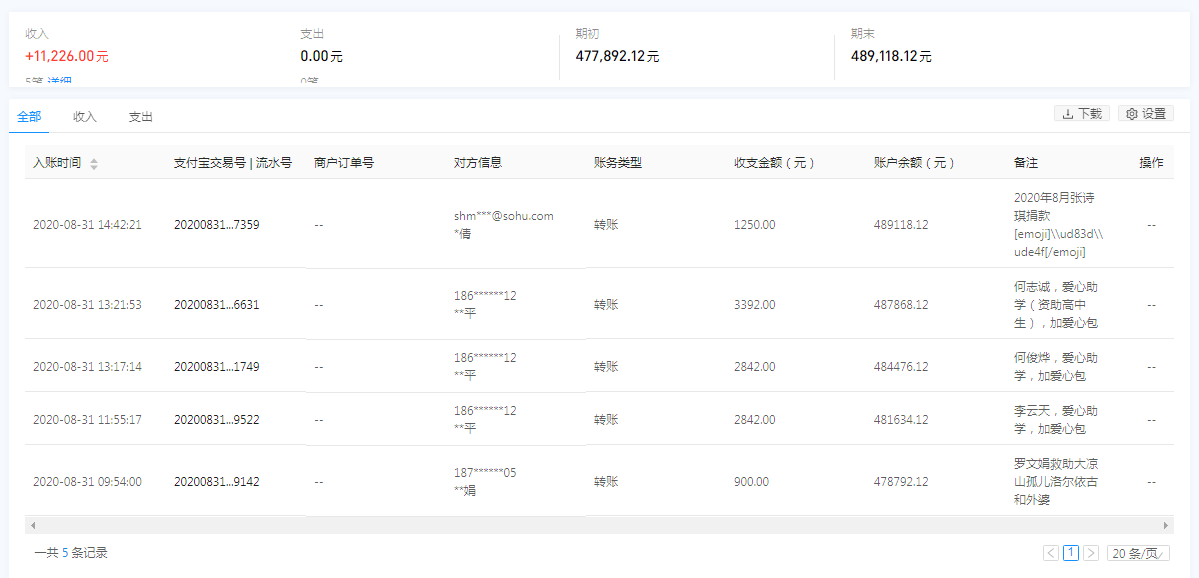Click the 一共 5 条记录 record count
1199x578 pixels.
71,553
